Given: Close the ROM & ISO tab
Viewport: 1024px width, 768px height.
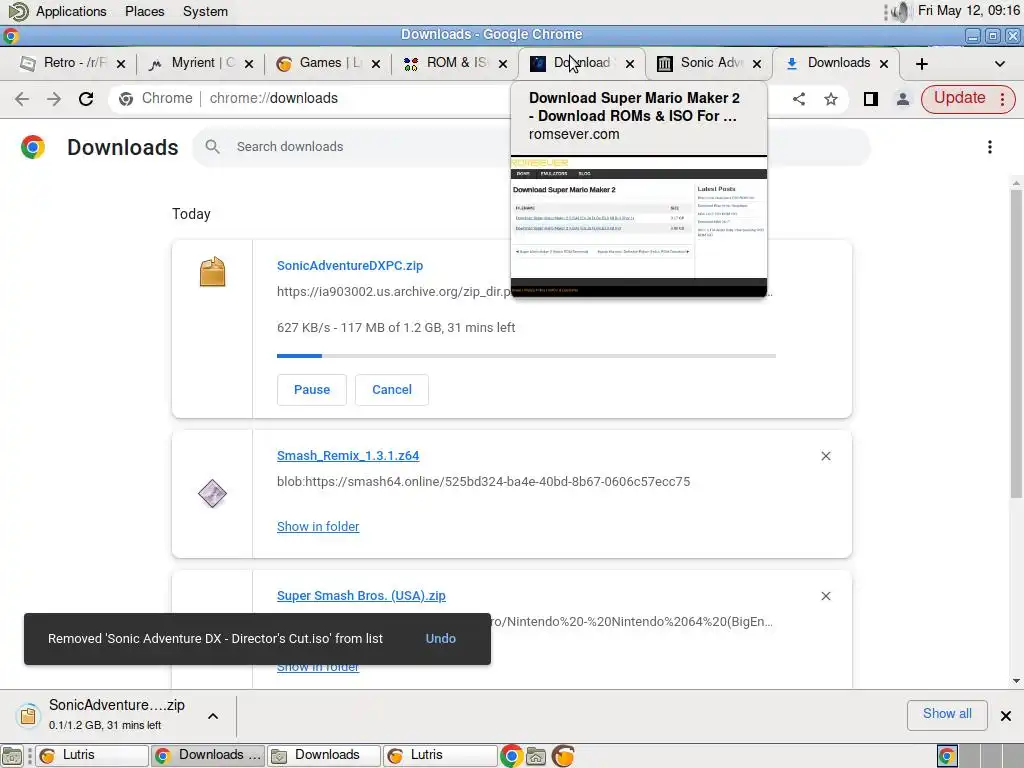Looking at the screenshot, I should (x=503, y=63).
